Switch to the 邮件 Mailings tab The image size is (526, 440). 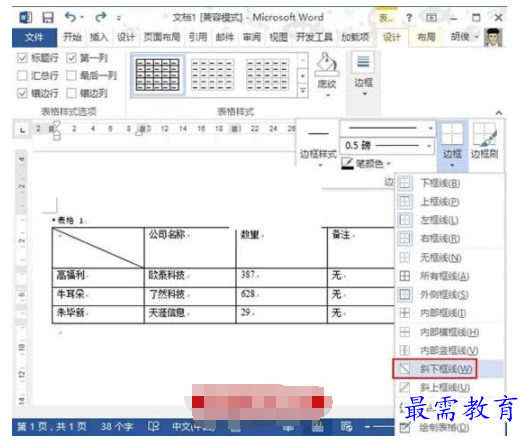225,37
